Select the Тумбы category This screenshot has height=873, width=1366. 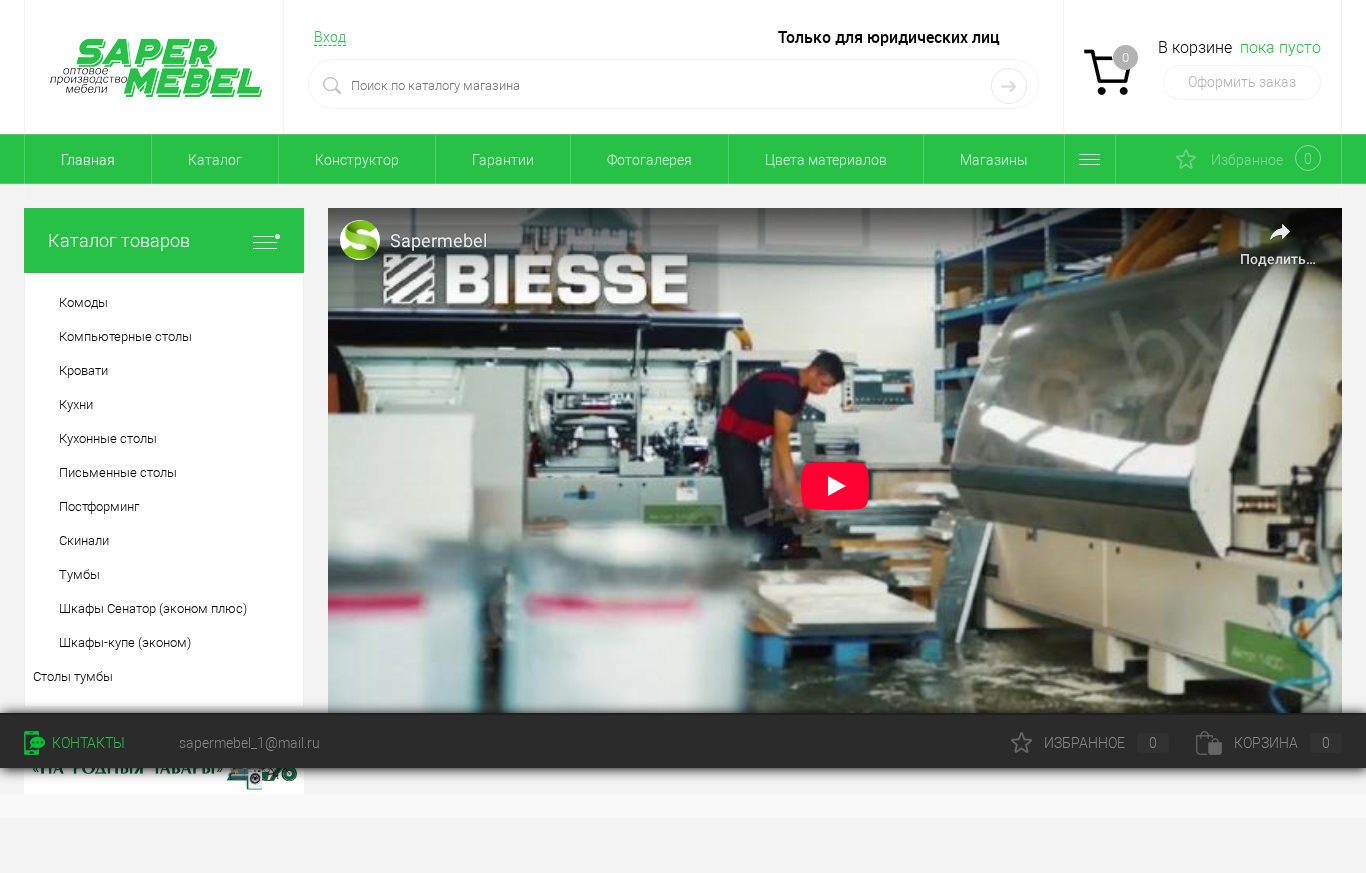(79, 575)
